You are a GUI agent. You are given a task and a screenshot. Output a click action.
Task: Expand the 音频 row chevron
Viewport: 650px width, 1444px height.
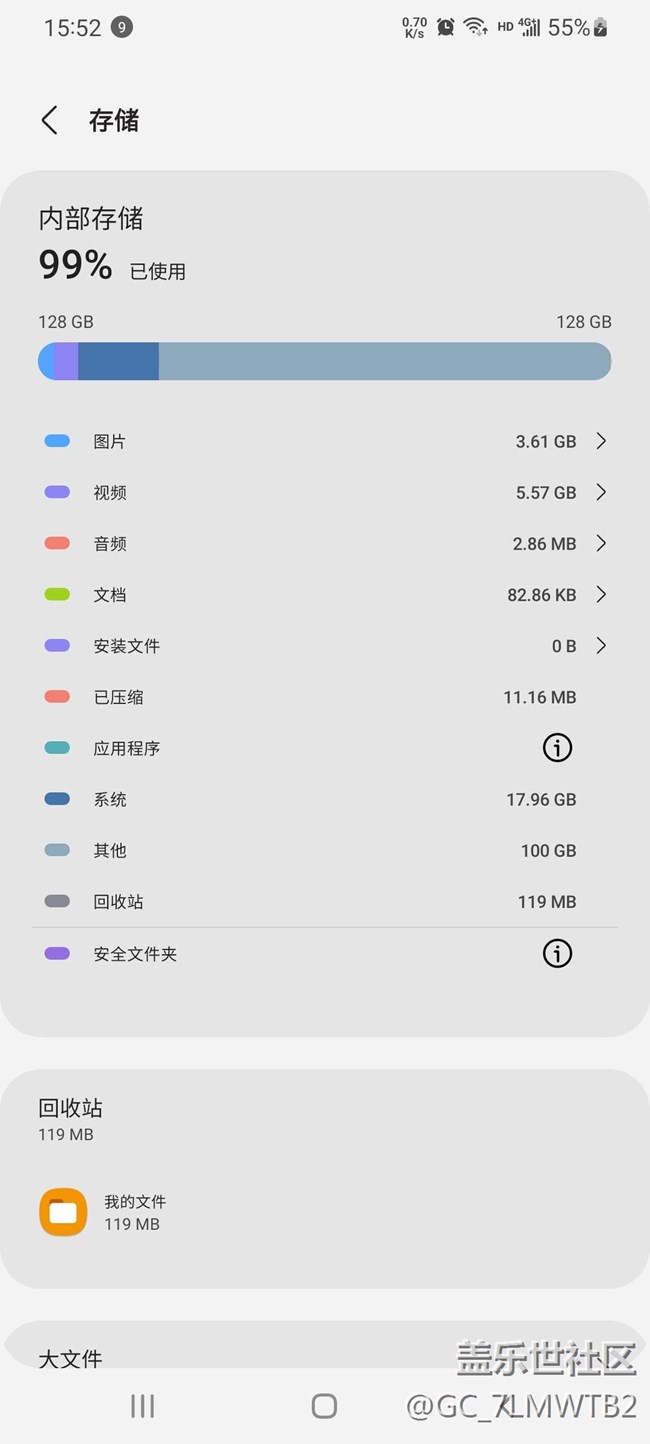pos(601,543)
